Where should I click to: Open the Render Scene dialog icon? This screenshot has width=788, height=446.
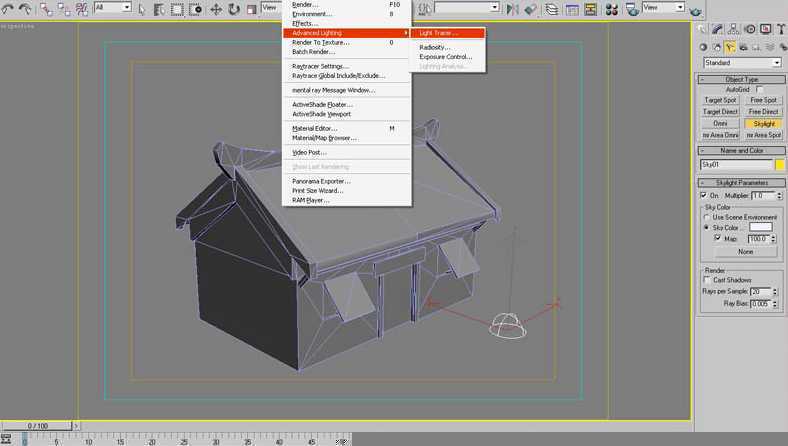632,9
